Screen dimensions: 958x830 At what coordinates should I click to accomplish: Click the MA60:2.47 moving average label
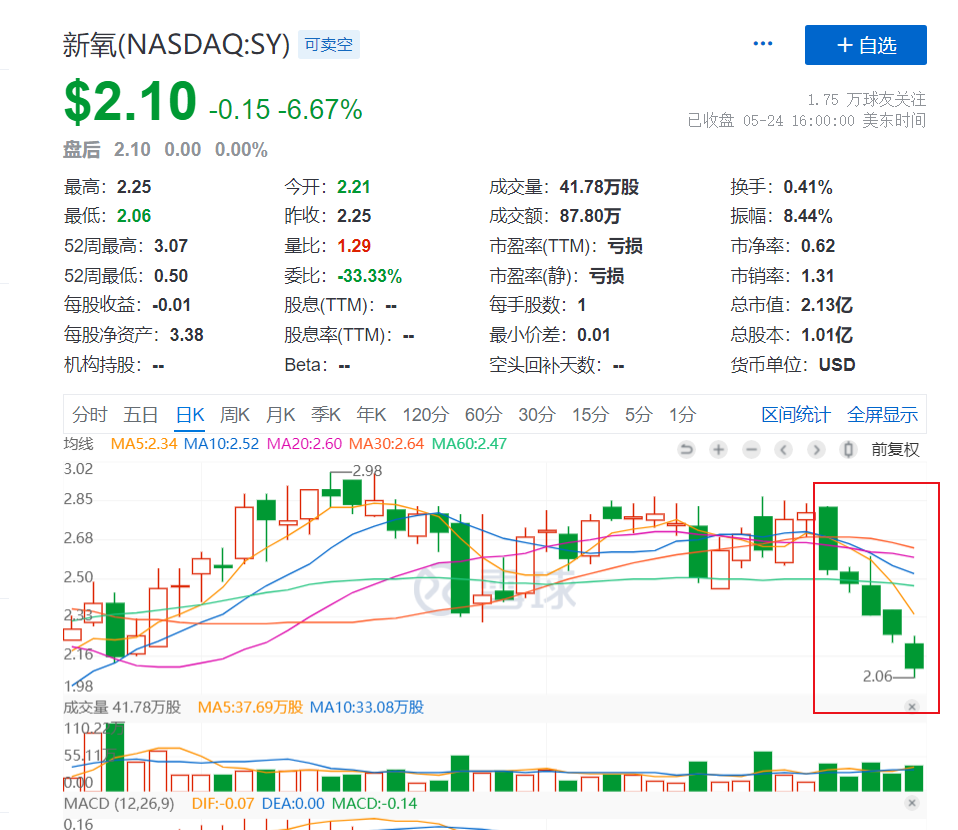click(469, 444)
